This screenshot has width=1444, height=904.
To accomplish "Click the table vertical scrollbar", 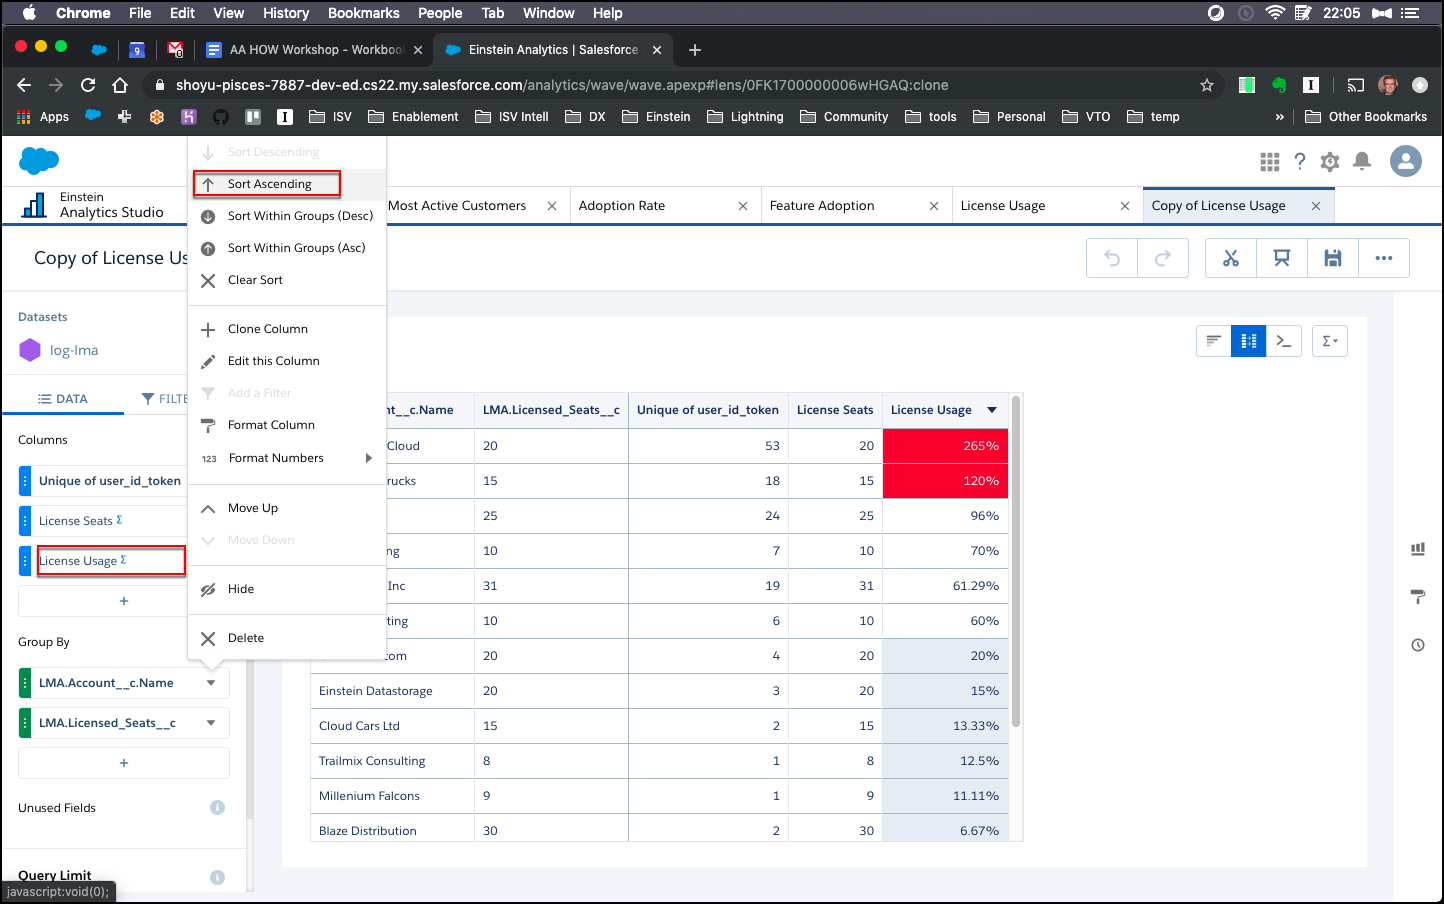I will 1016,560.
